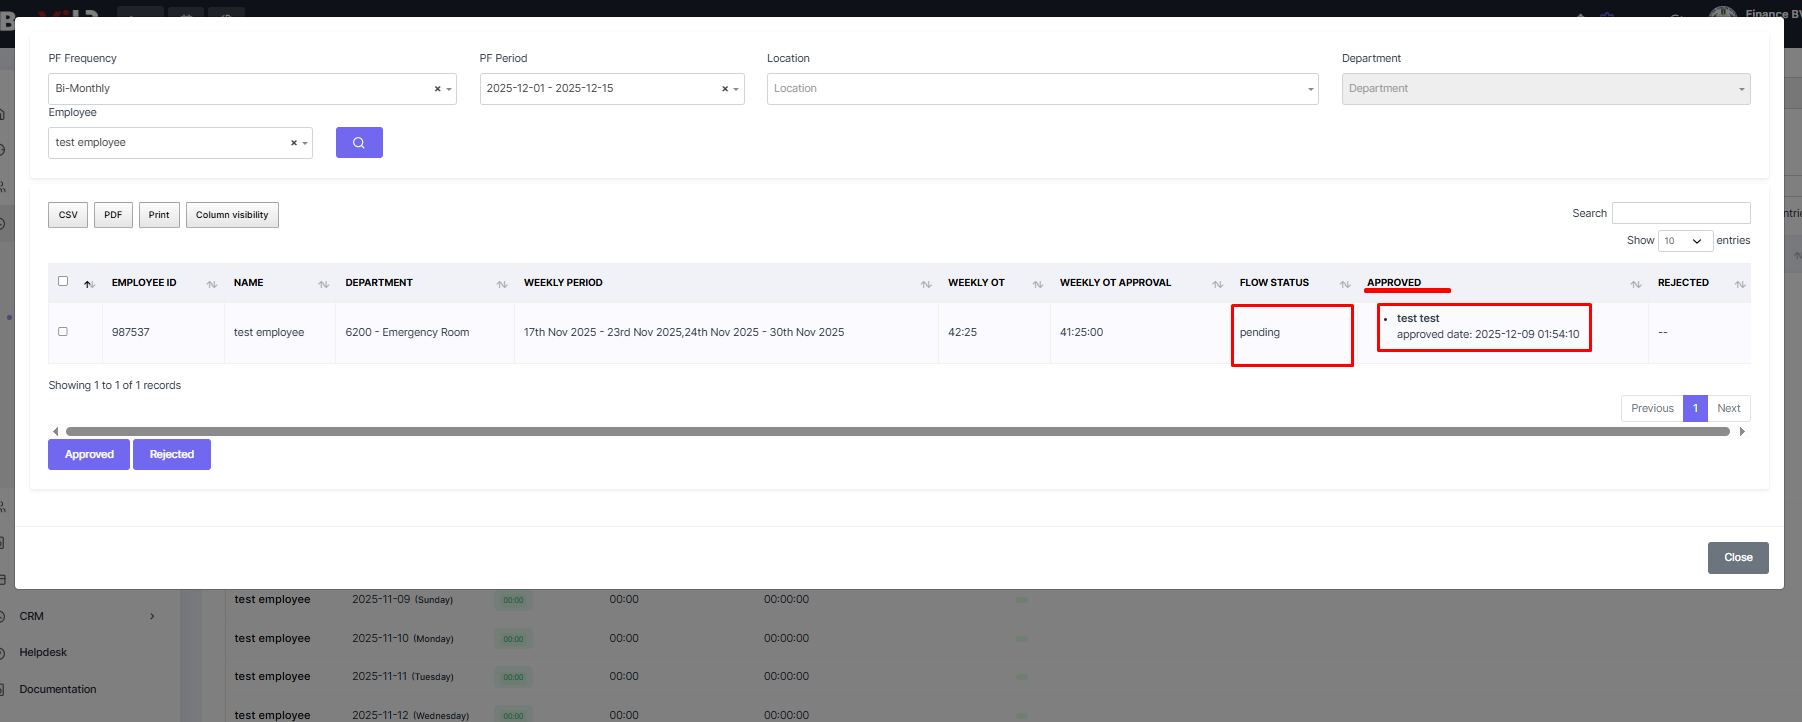
Task: Clear the Bi-Monthly PF Frequency selection
Action: pyautogui.click(x=437, y=89)
